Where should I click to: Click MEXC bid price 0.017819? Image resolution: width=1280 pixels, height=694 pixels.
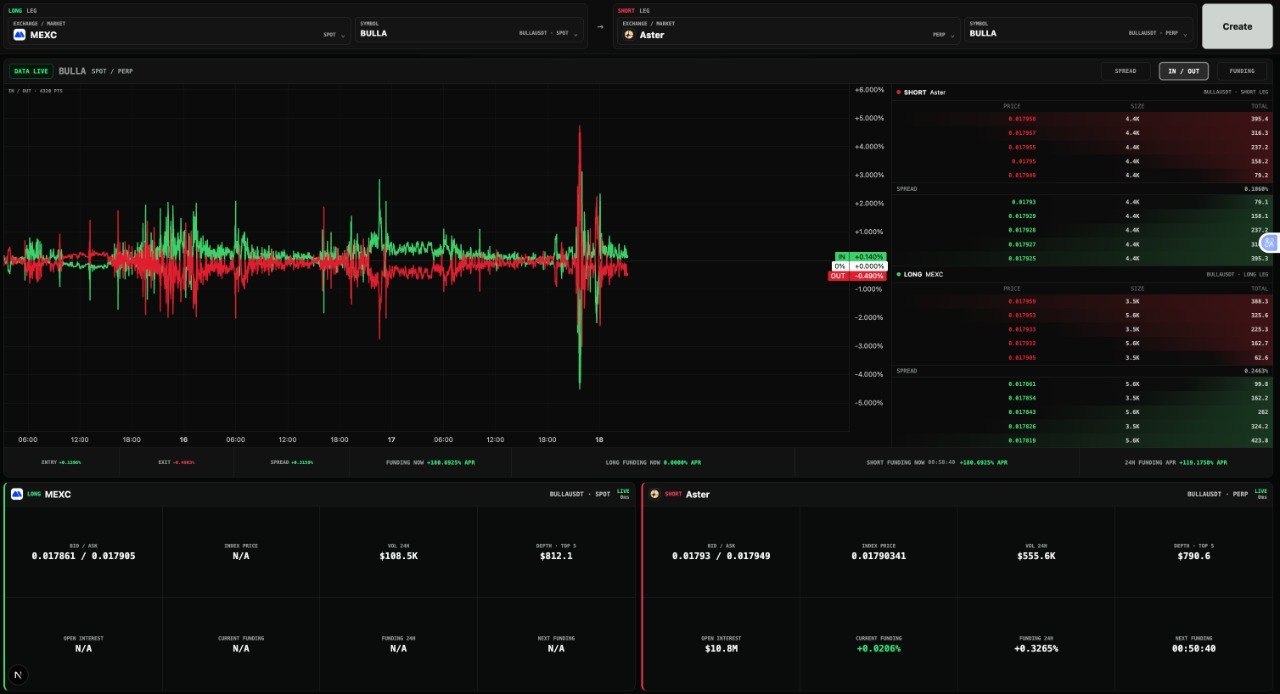1022,440
